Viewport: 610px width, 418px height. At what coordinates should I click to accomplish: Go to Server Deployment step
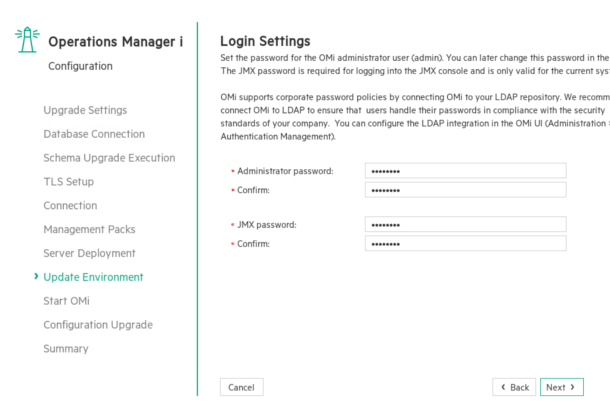click(x=89, y=253)
